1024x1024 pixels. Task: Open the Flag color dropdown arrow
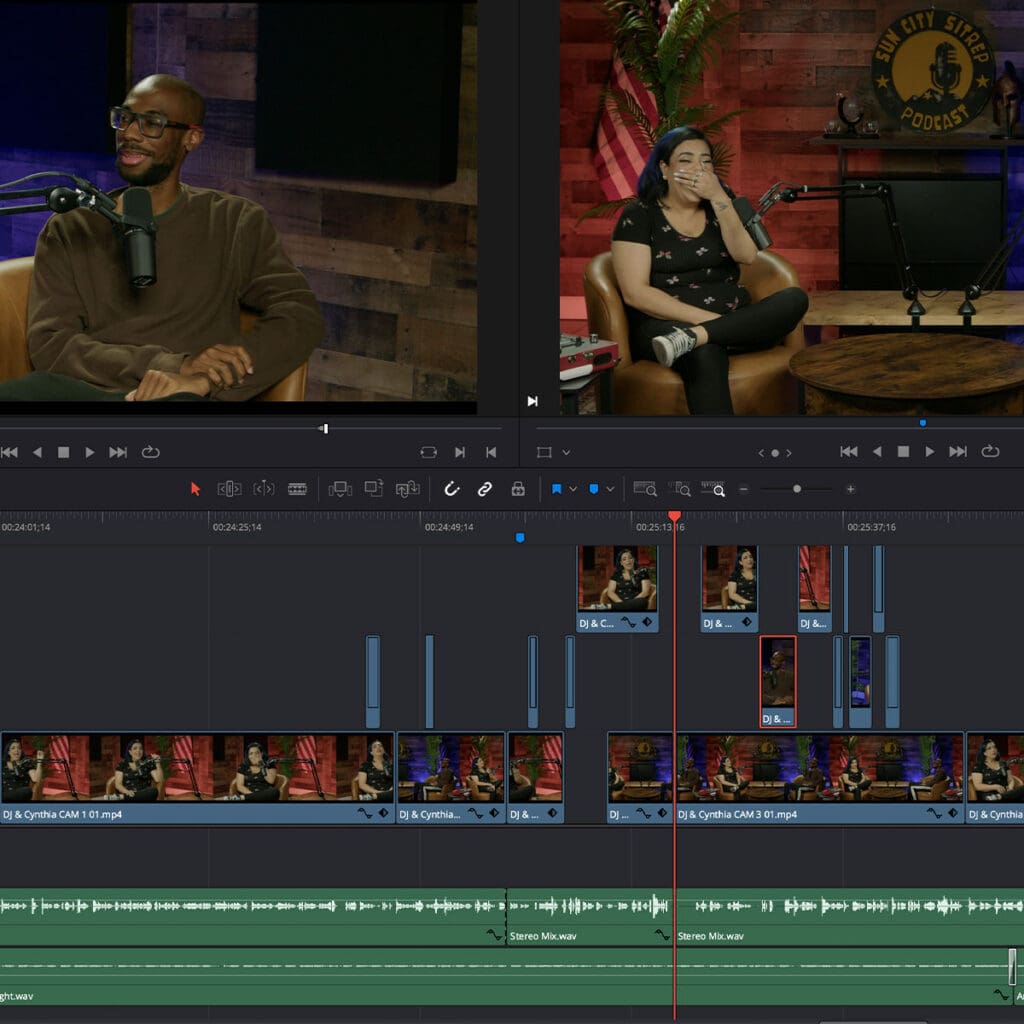point(573,489)
